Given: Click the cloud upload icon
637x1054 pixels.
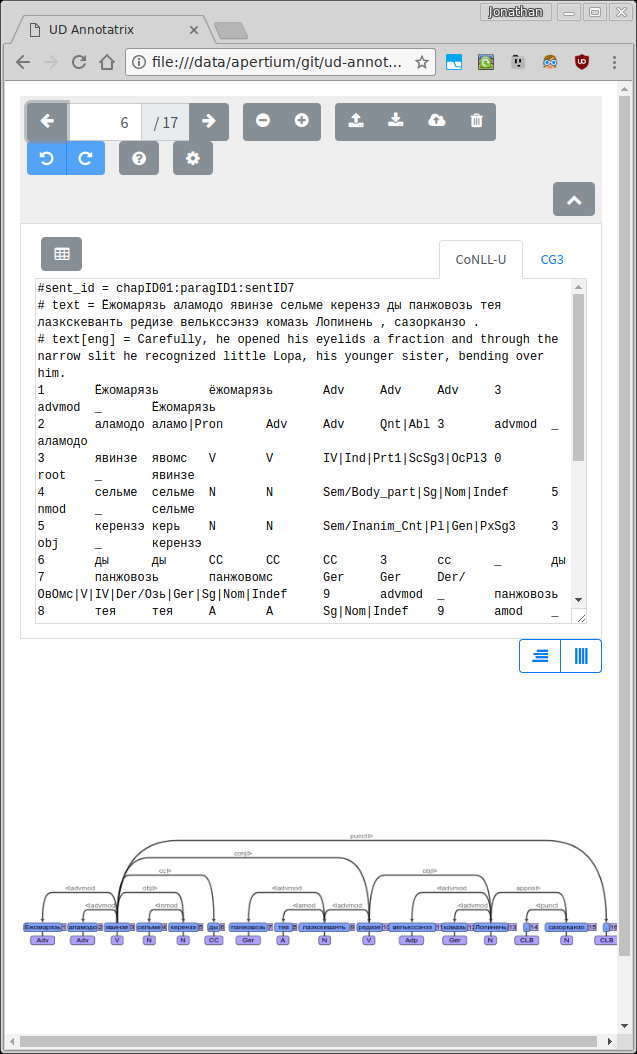Looking at the screenshot, I should (436, 122).
